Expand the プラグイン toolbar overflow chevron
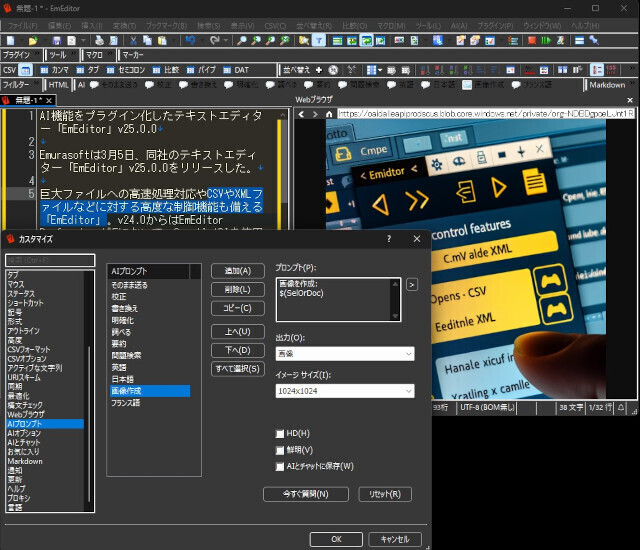The width and height of the screenshot is (640, 550). pos(37,53)
